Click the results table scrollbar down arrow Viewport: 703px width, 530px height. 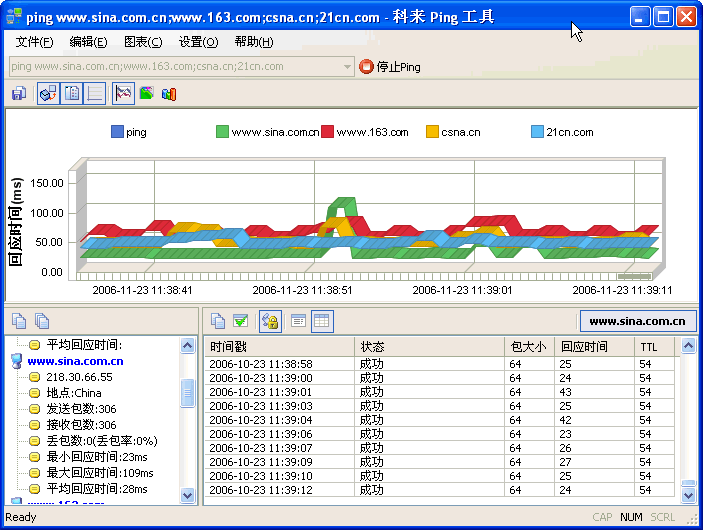pos(688,494)
